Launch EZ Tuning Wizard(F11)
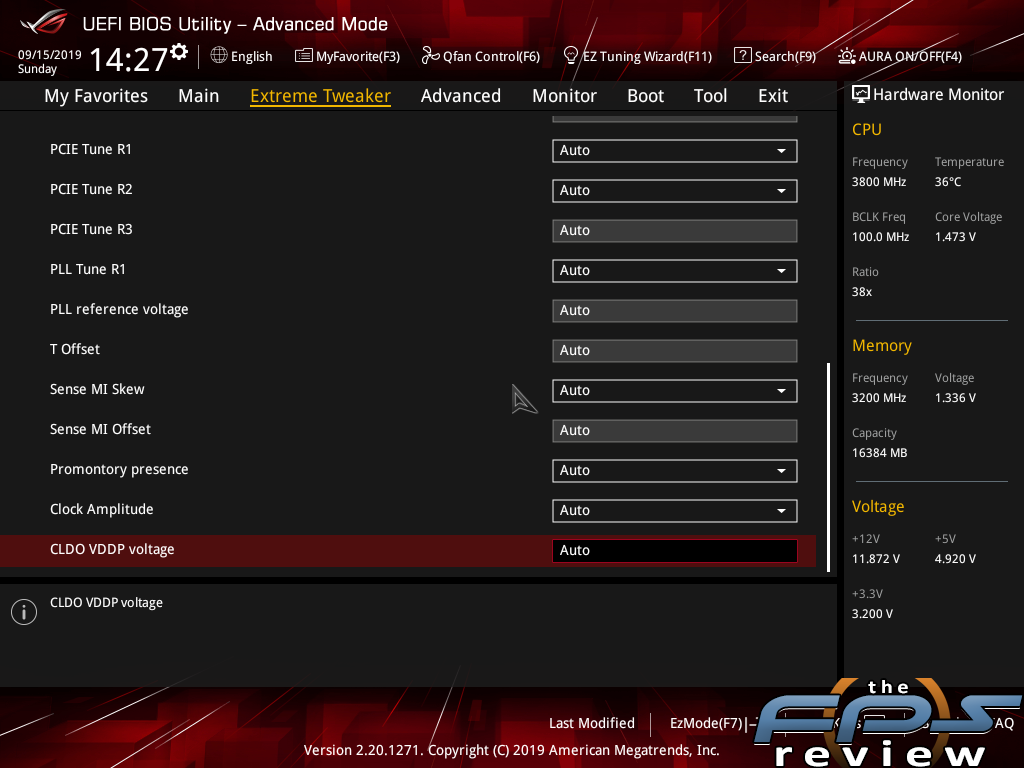Screen dimensions: 1024x768 coord(647,56)
